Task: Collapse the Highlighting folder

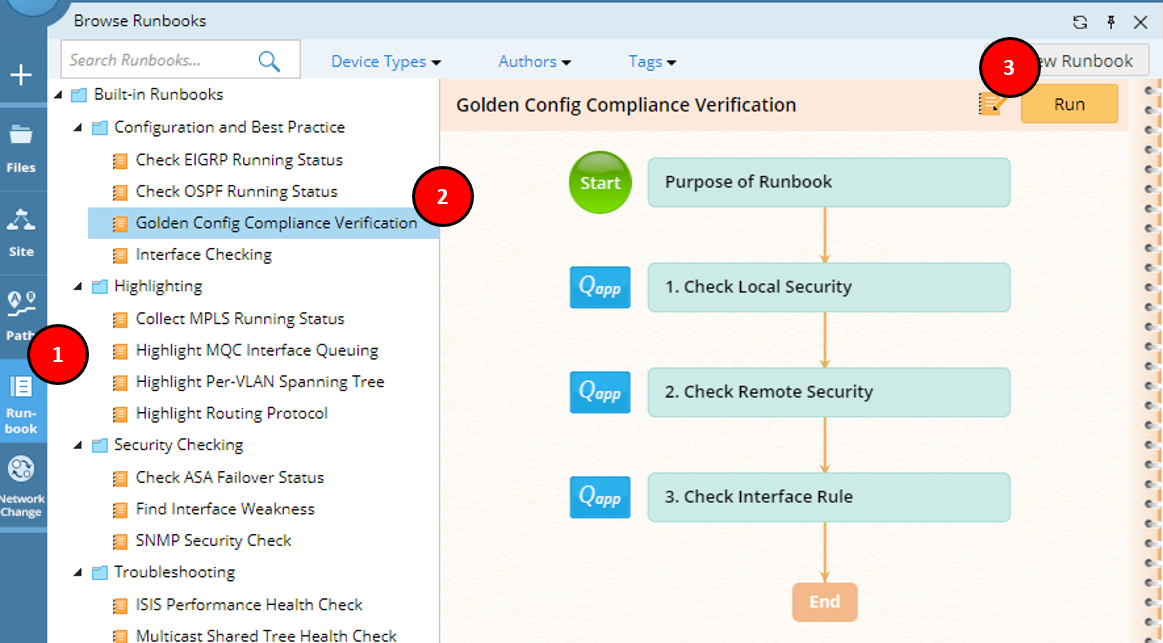Action: (79, 286)
